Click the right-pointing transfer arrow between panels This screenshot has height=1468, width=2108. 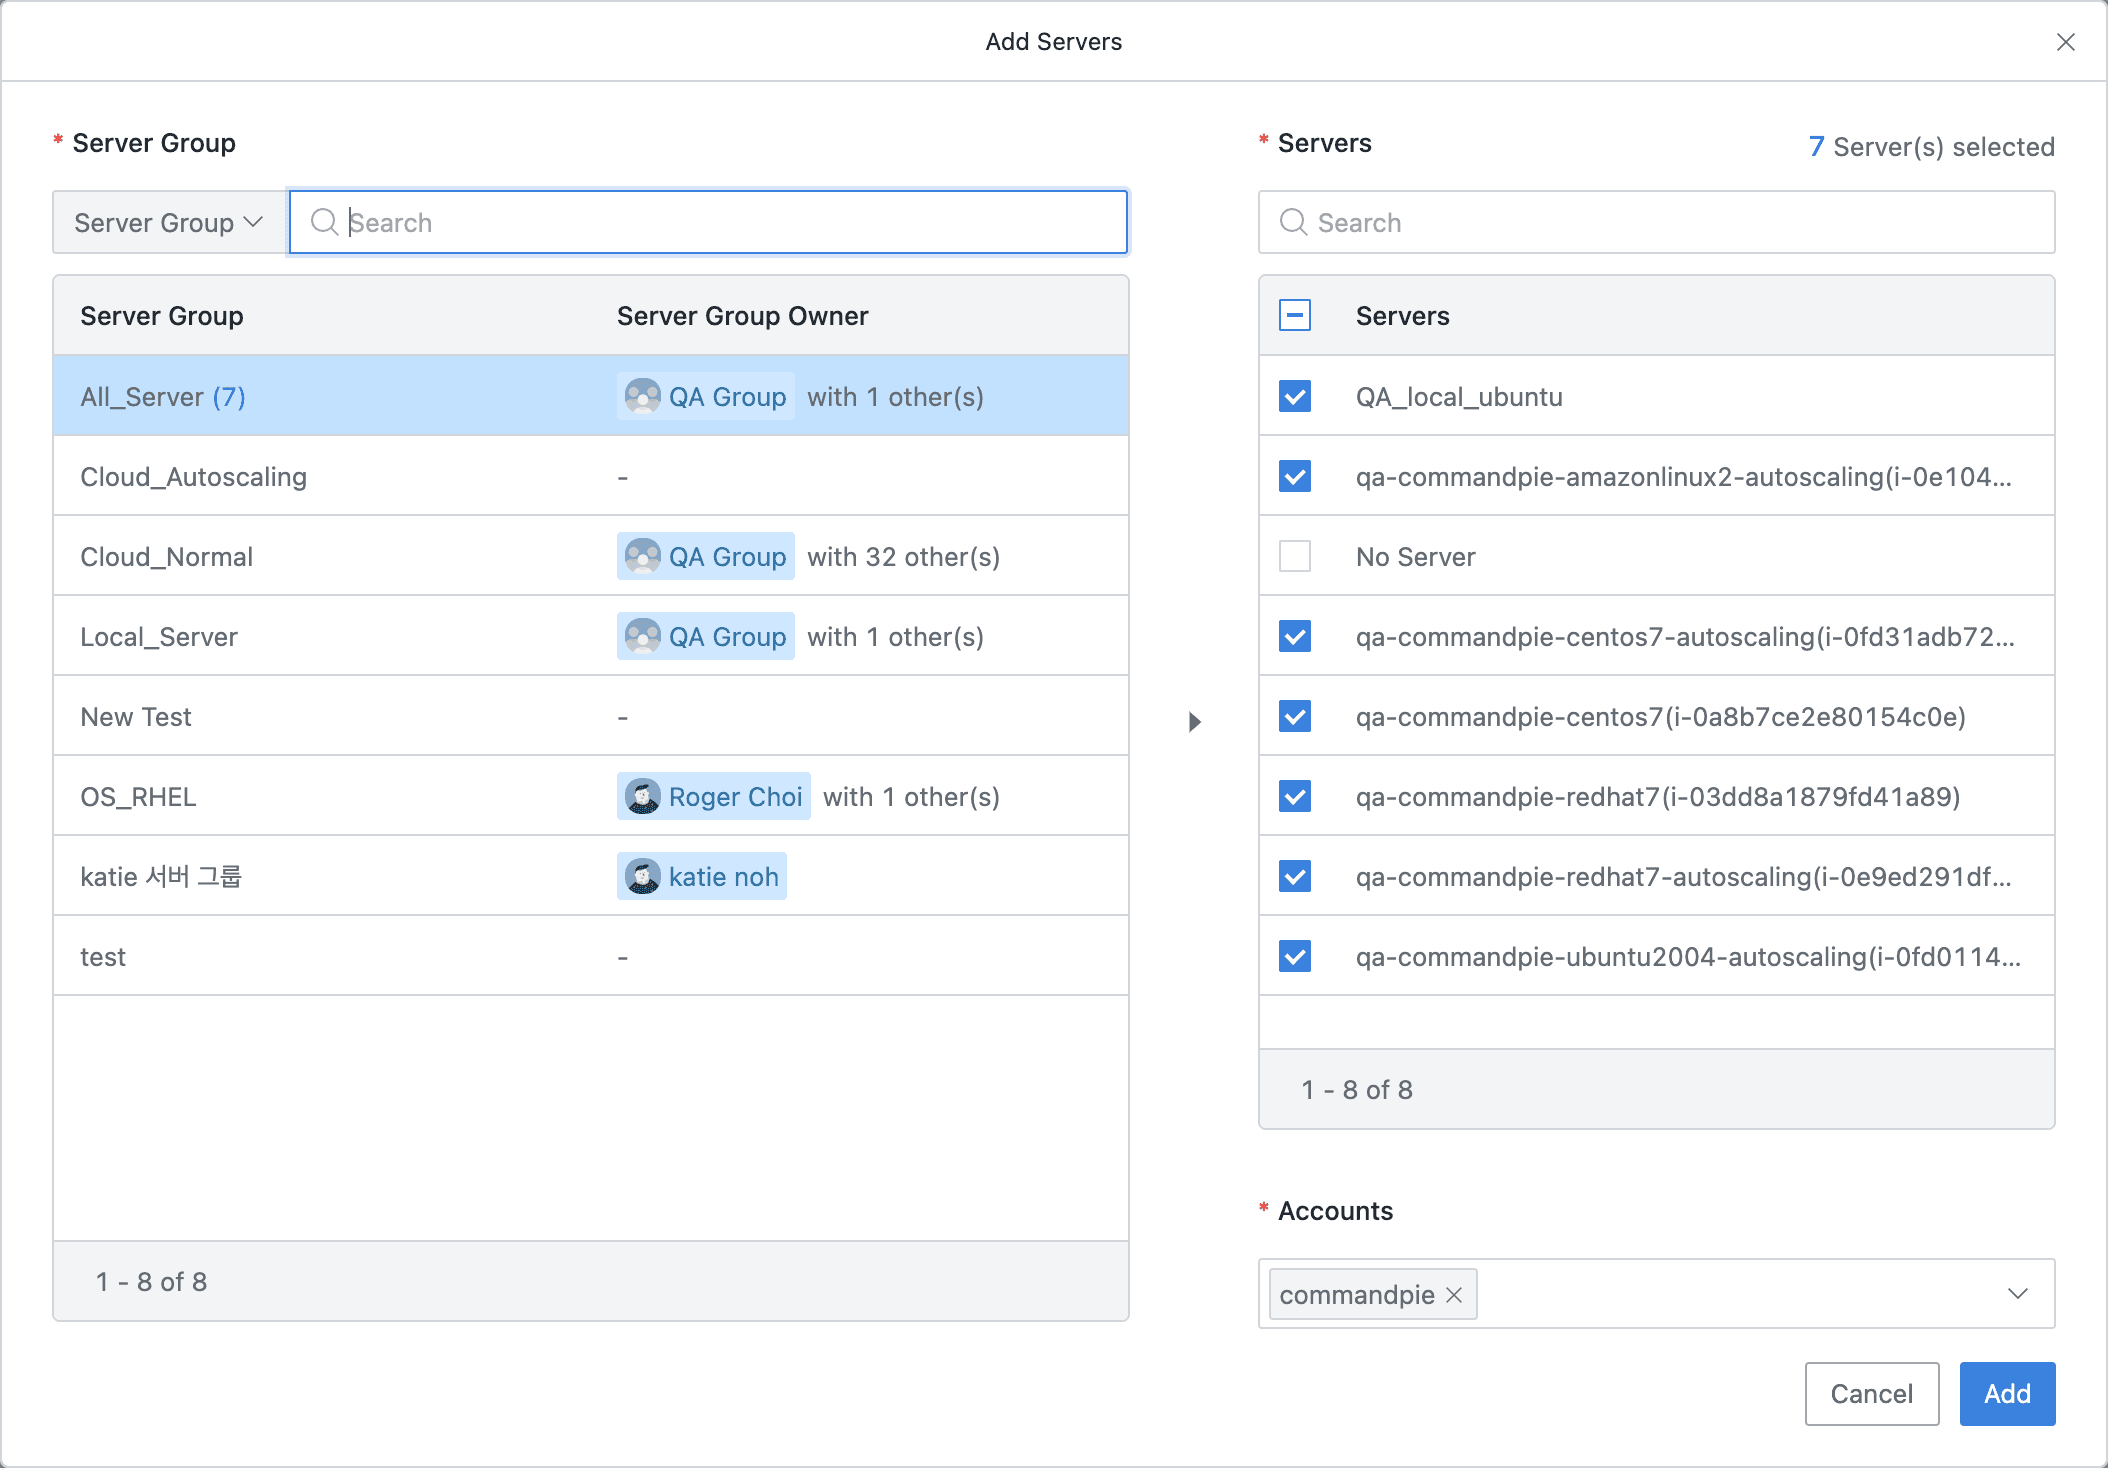1194,720
